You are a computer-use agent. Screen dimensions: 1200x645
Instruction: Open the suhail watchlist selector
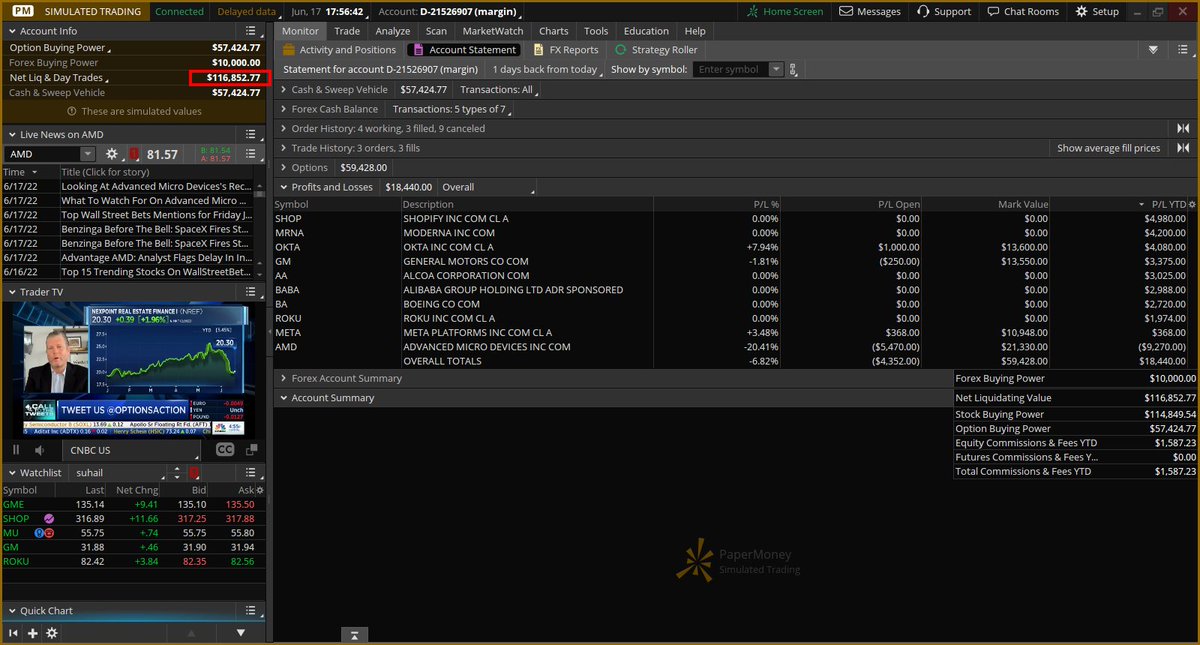pyautogui.click(x=118, y=472)
